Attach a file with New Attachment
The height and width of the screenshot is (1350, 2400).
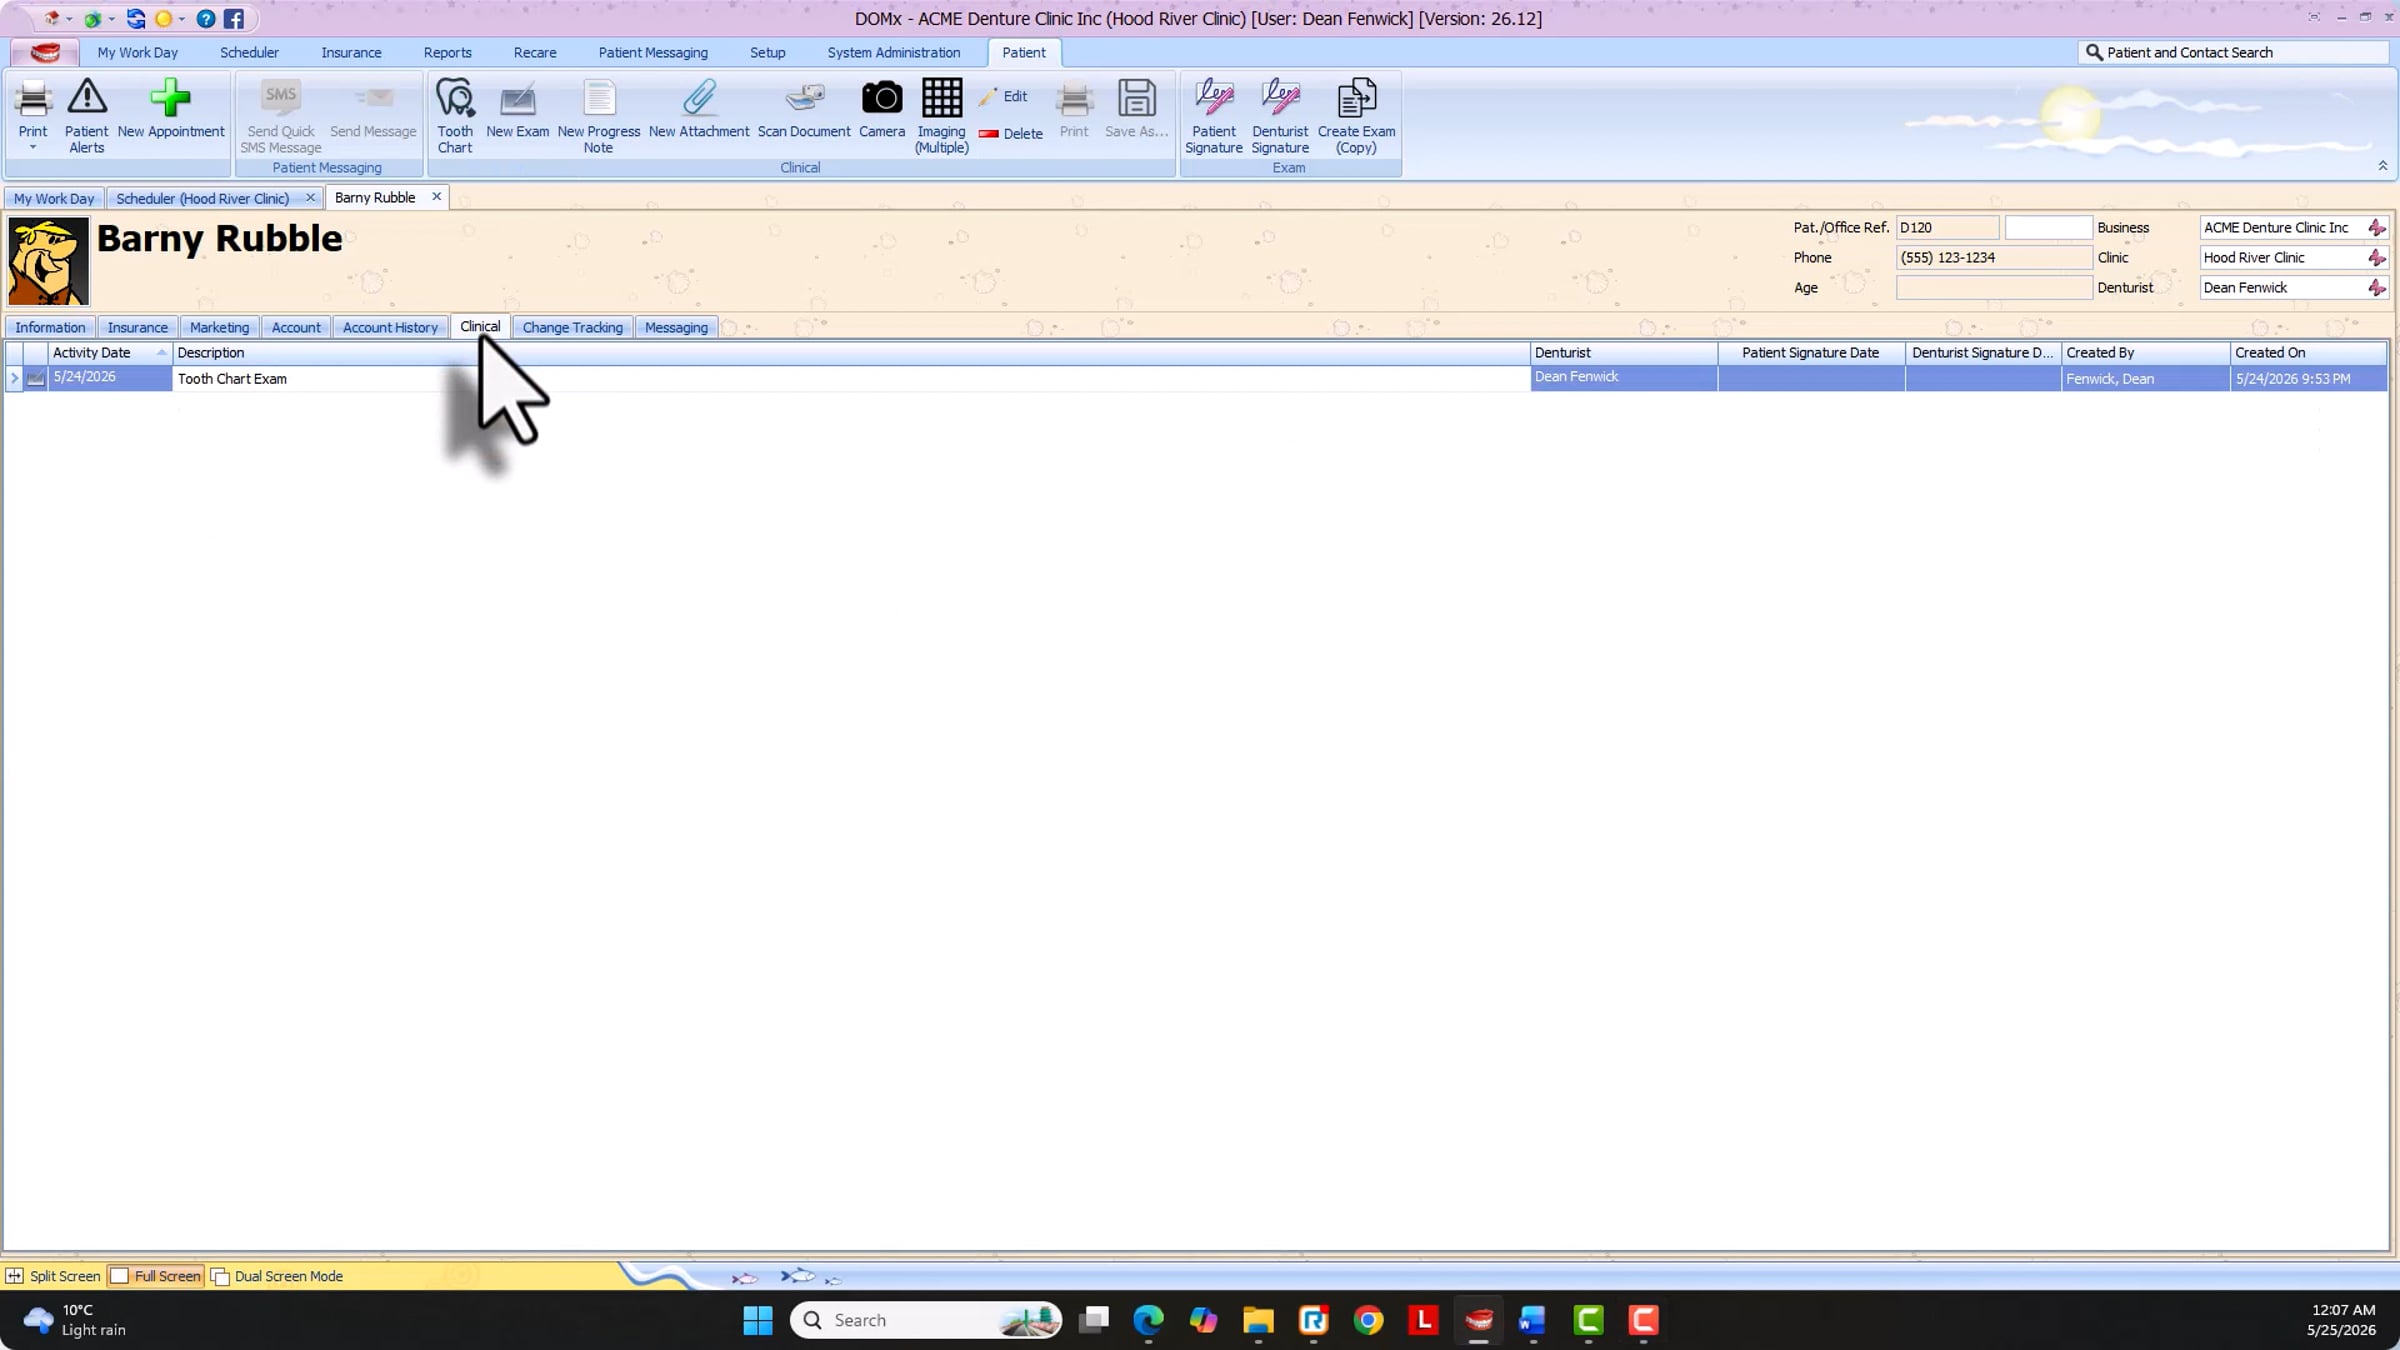pos(698,108)
